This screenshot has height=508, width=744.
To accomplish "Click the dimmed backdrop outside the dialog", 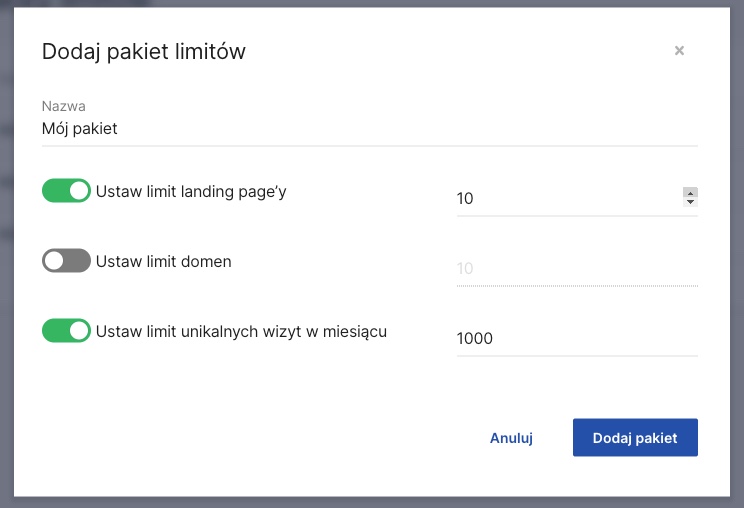I will point(6,250).
